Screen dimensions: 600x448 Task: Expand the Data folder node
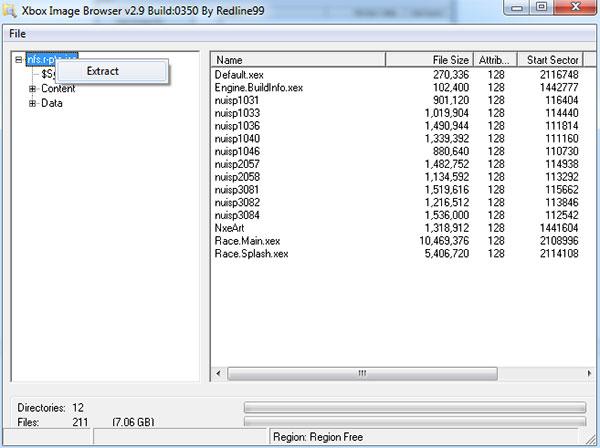33,103
